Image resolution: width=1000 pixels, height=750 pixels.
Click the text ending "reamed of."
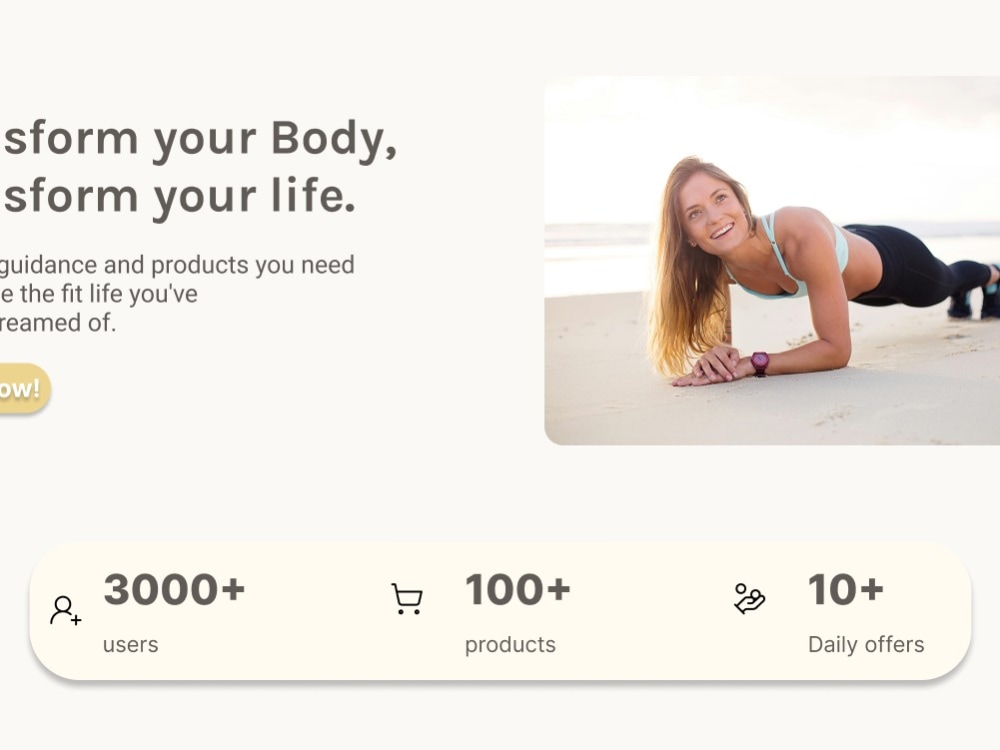pos(58,323)
